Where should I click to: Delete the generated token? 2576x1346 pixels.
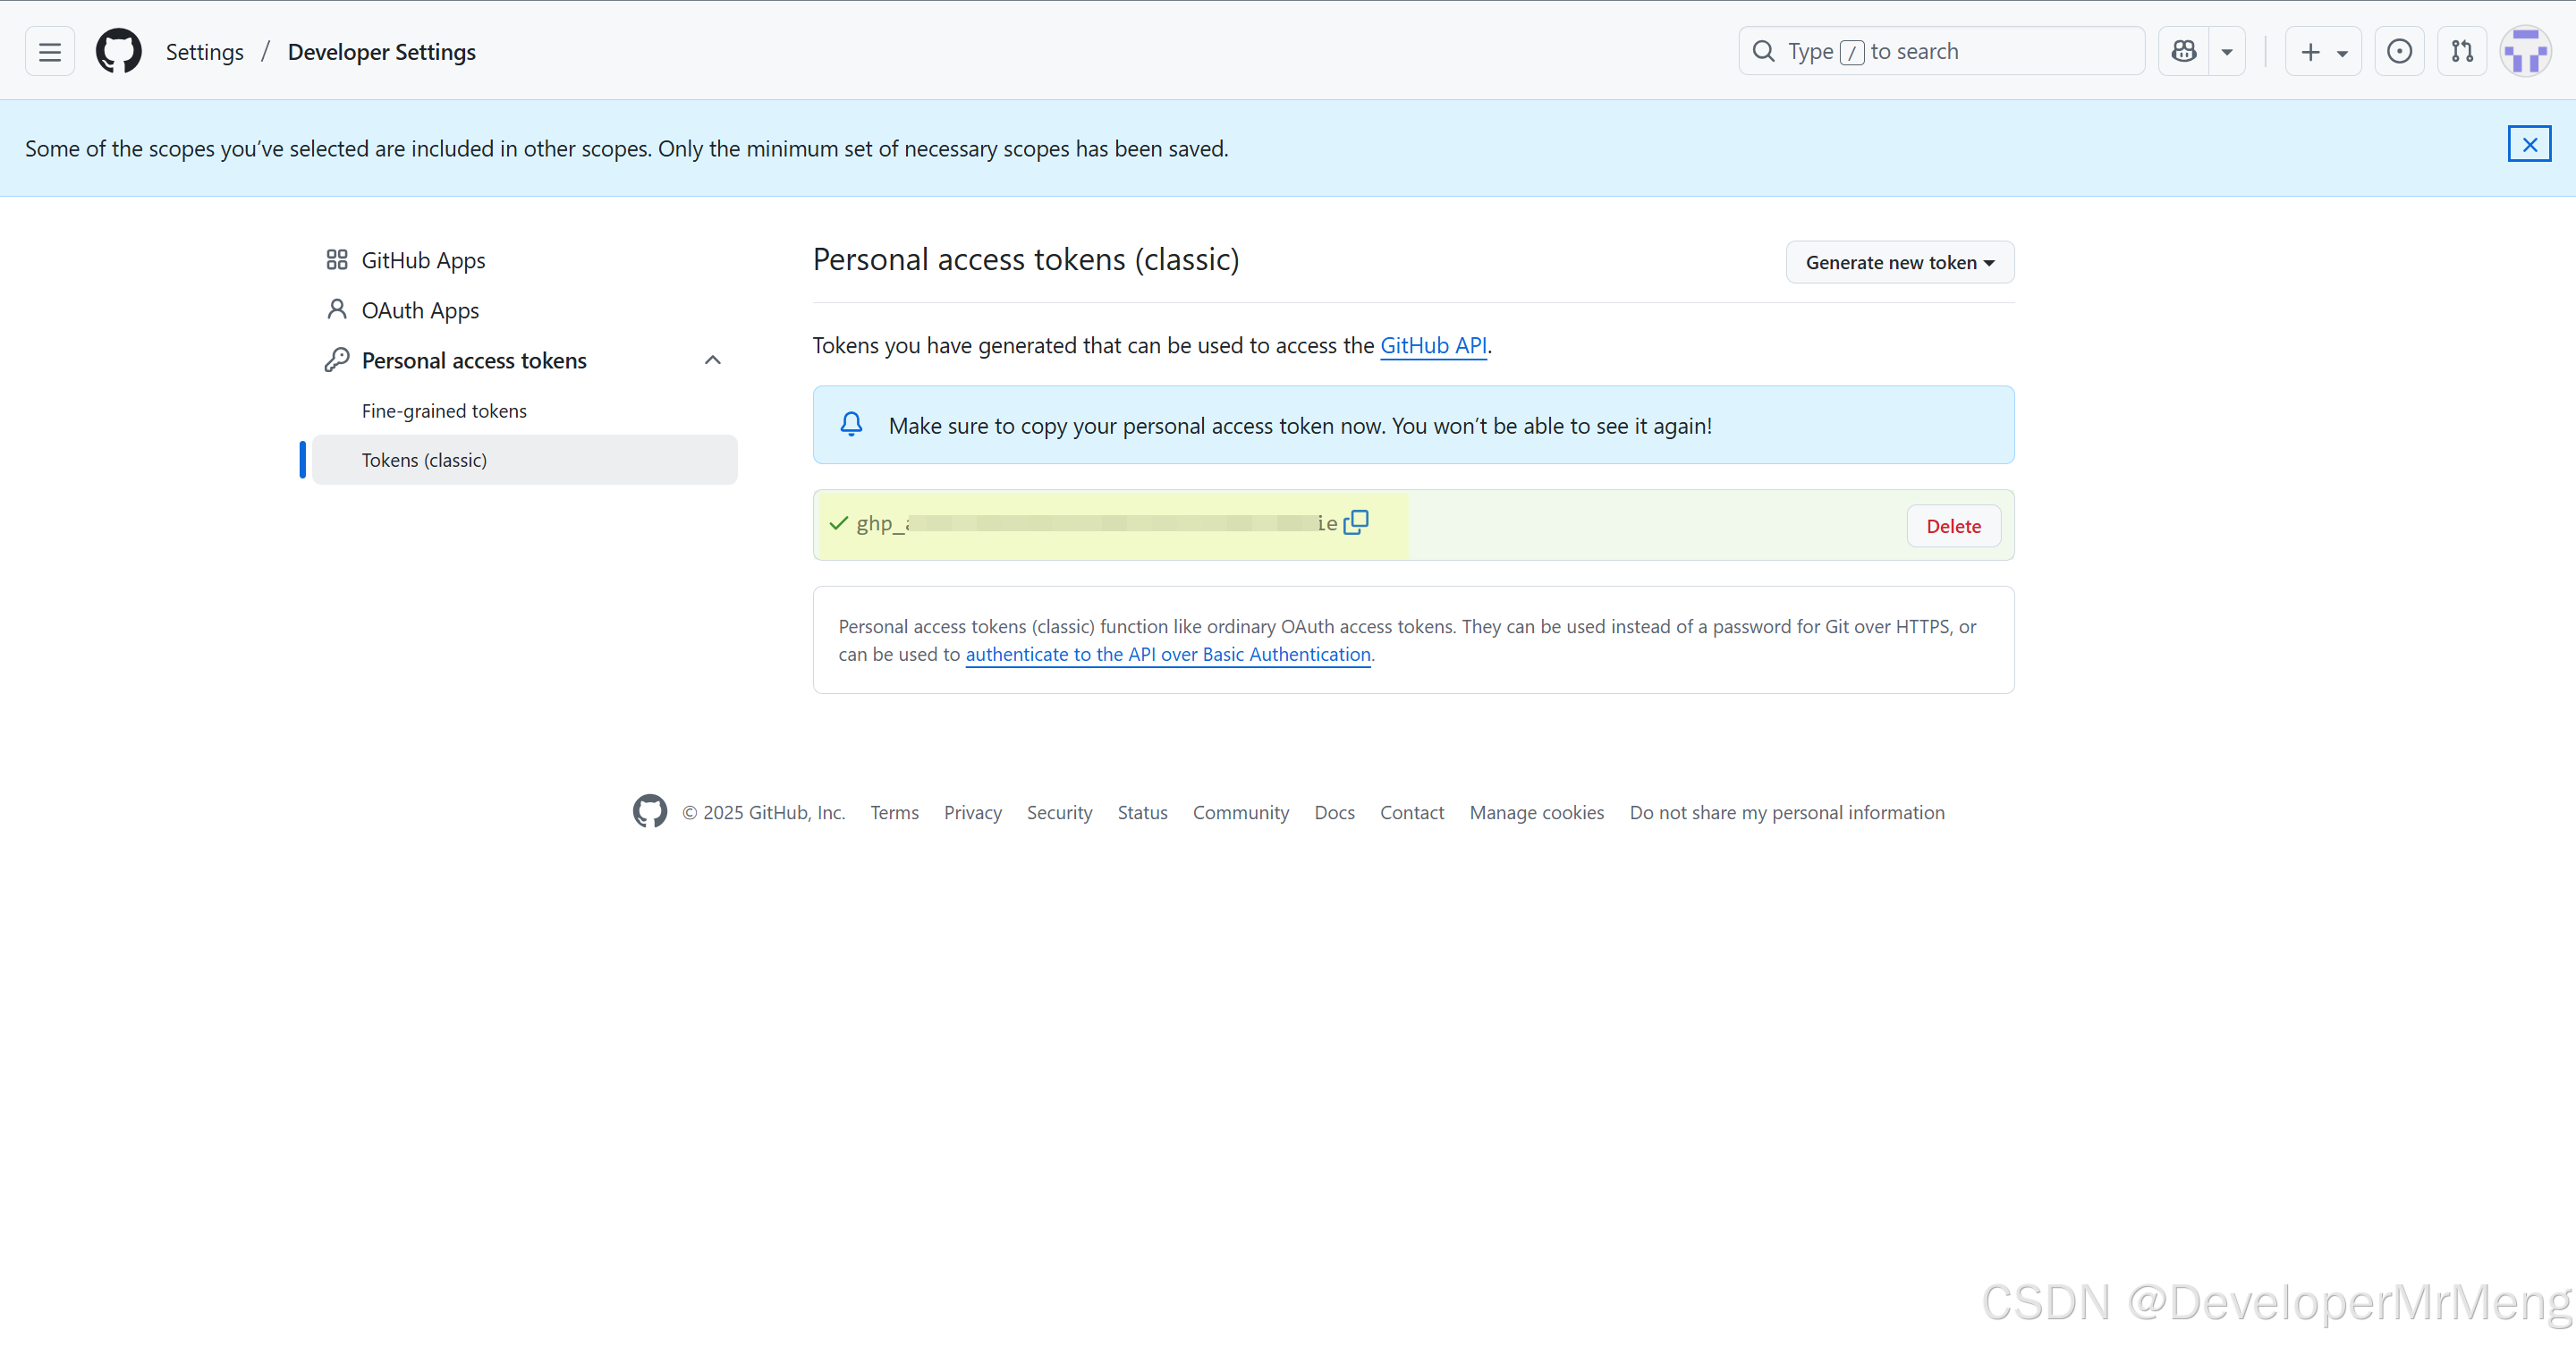pyautogui.click(x=1953, y=526)
